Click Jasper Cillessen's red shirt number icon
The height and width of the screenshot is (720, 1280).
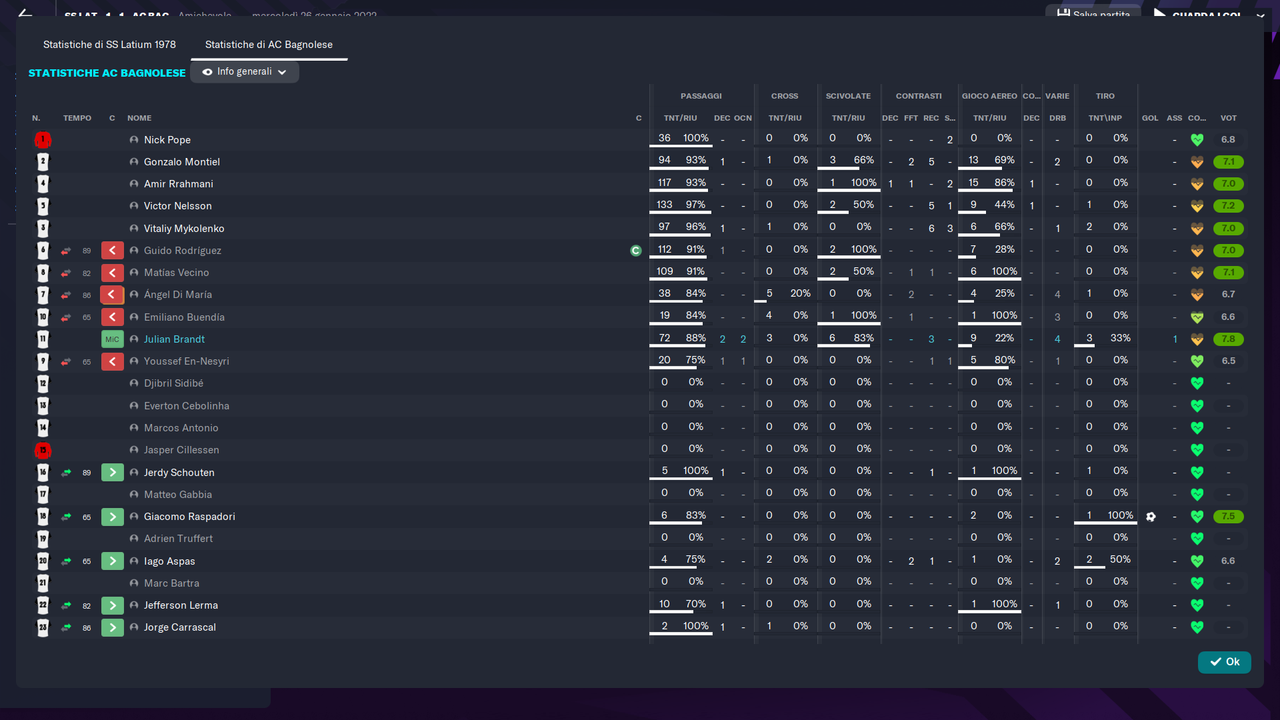(43, 450)
